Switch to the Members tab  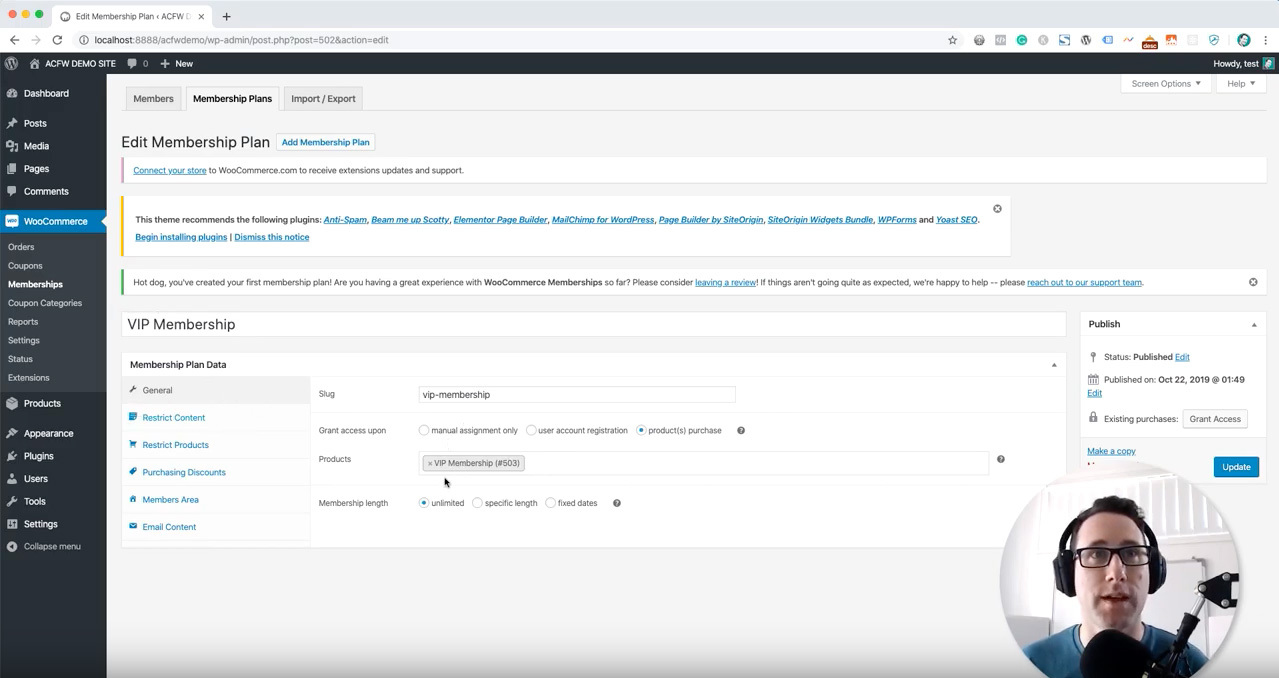pyautogui.click(x=153, y=98)
